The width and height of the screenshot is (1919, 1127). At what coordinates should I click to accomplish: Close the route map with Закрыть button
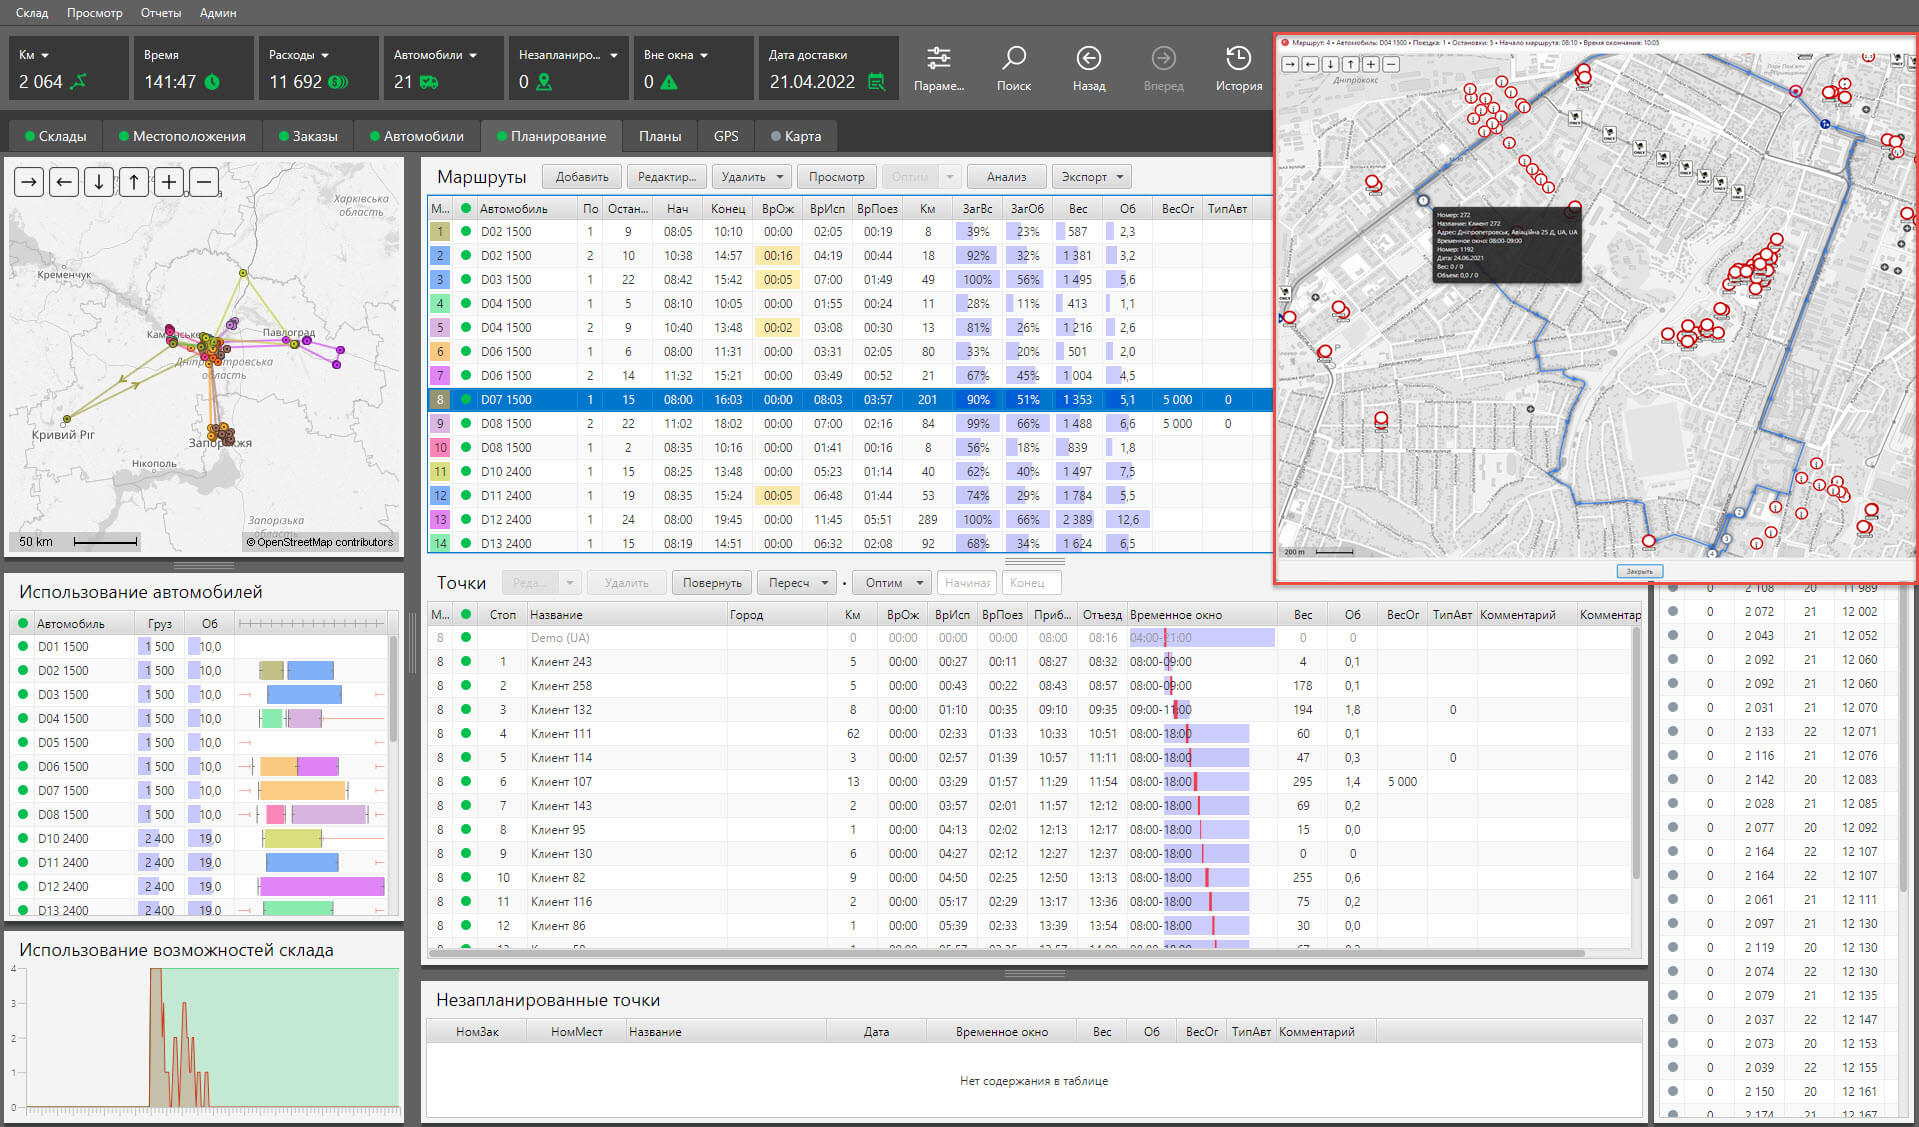1639,571
